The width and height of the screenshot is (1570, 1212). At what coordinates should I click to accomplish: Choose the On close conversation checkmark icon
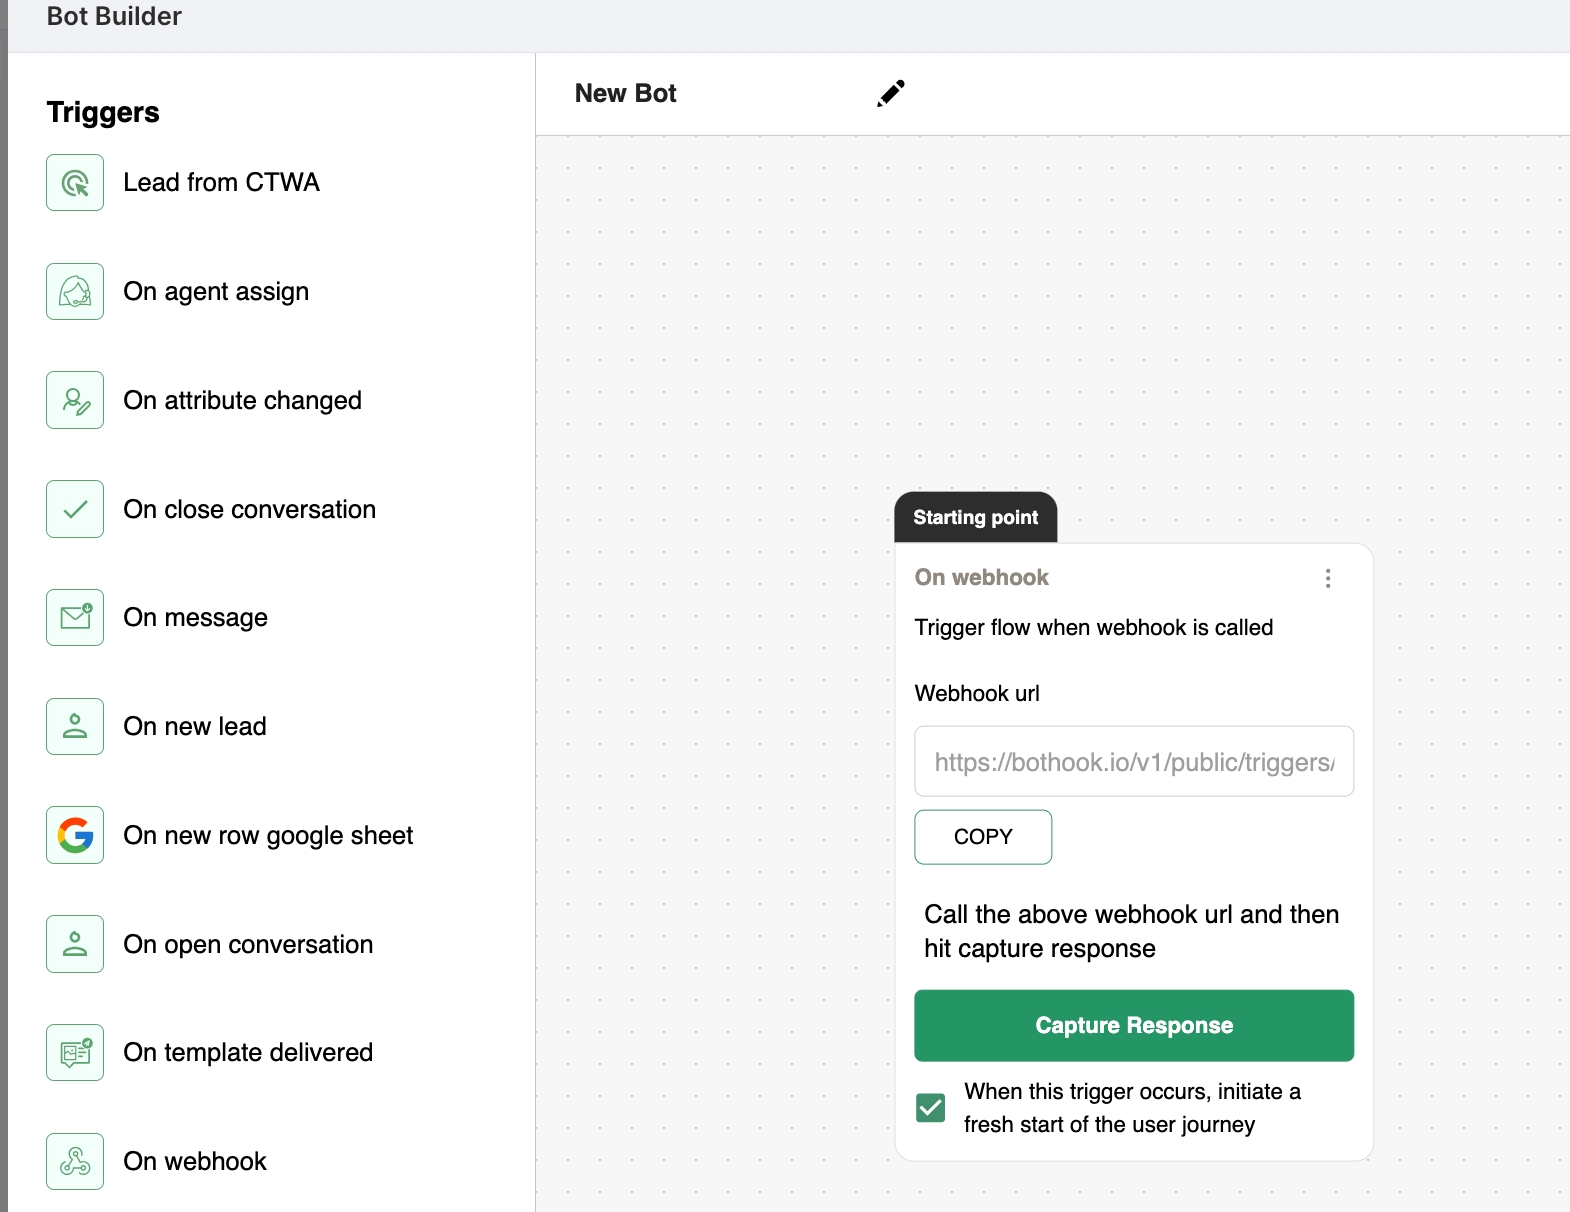(x=75, y=509)
